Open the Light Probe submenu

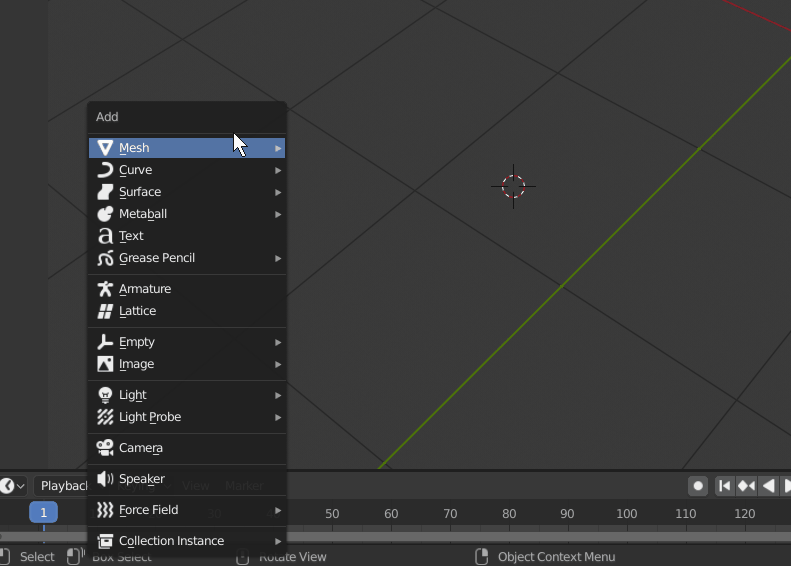(187, 417)
